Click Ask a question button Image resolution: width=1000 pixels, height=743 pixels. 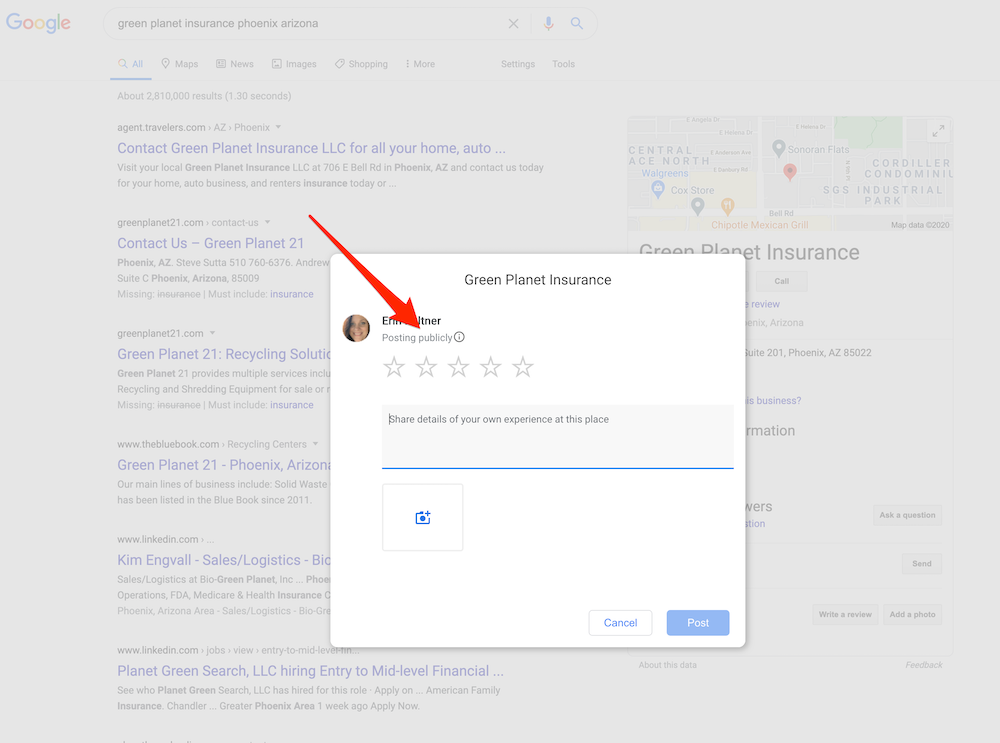tap(907, 515)
